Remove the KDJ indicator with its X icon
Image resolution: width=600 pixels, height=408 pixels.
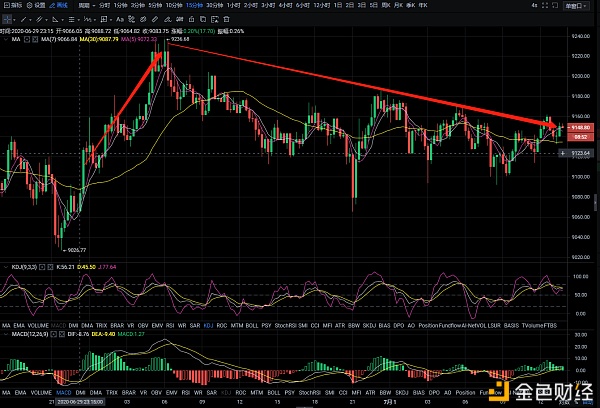click(50, 267)
